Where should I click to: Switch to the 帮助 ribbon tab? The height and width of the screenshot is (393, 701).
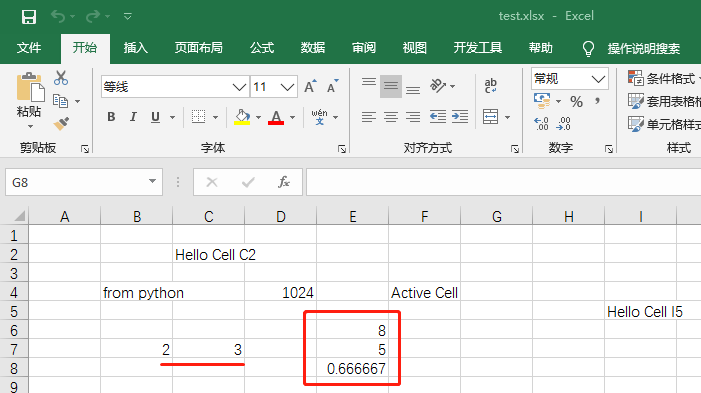(541, 48)
